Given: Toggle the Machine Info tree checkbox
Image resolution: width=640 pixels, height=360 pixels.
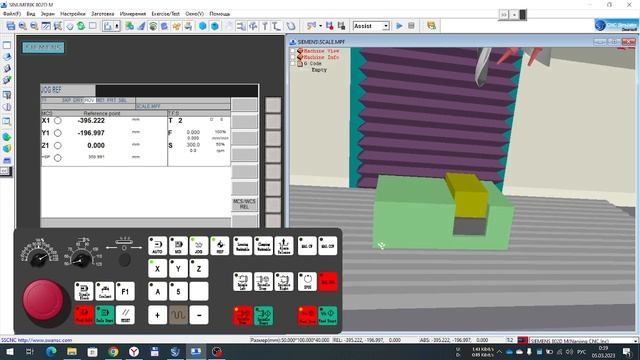Looking at the screenshot, I should 292,58.
